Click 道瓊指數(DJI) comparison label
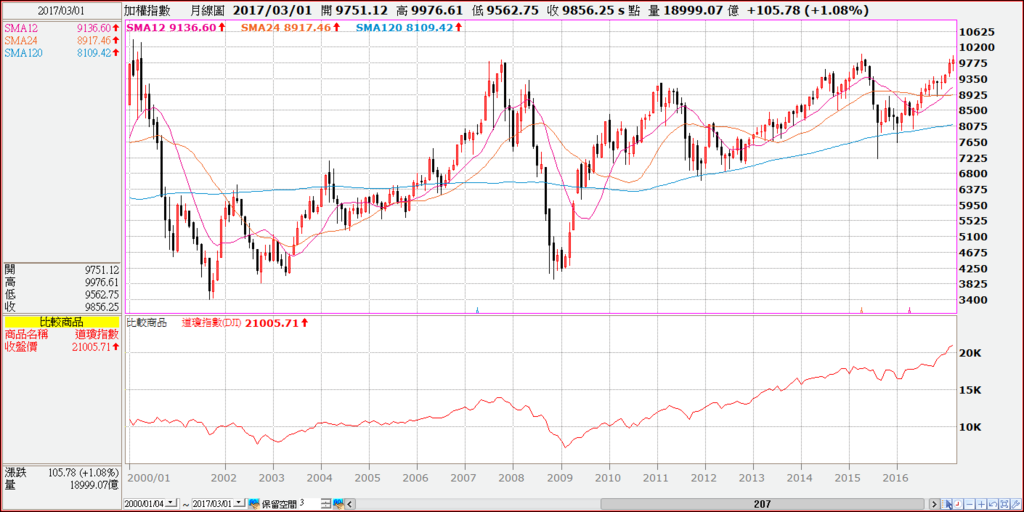1024x512 pixels. [x=211, y=323]
